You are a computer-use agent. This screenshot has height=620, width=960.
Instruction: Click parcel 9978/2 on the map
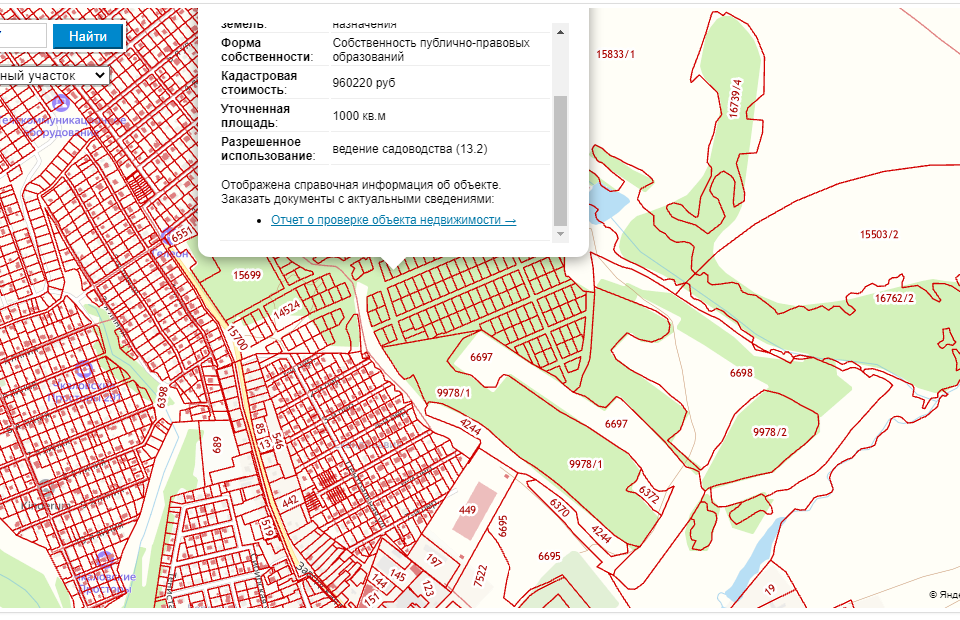click(769, 432)
